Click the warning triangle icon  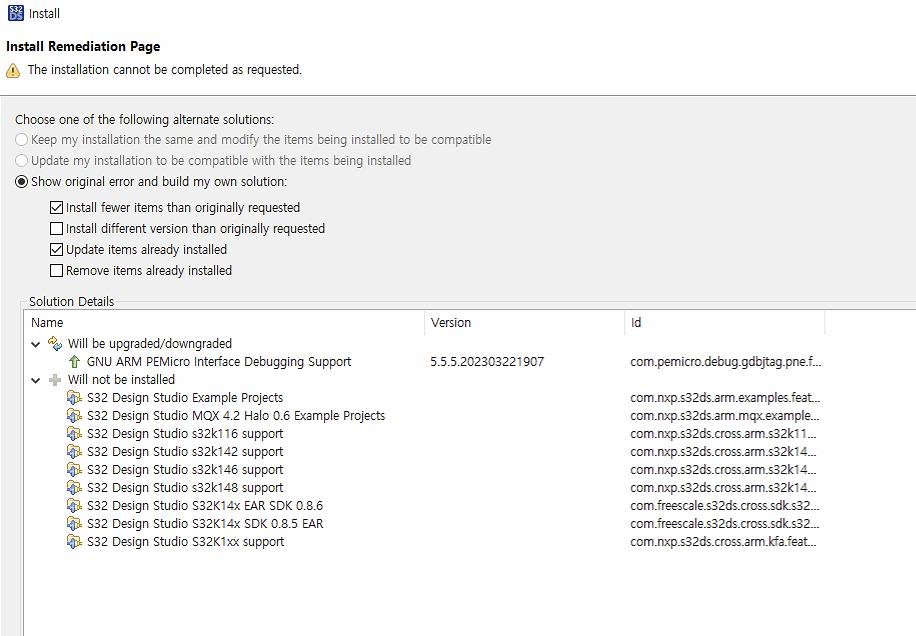(x=13, y=70)
